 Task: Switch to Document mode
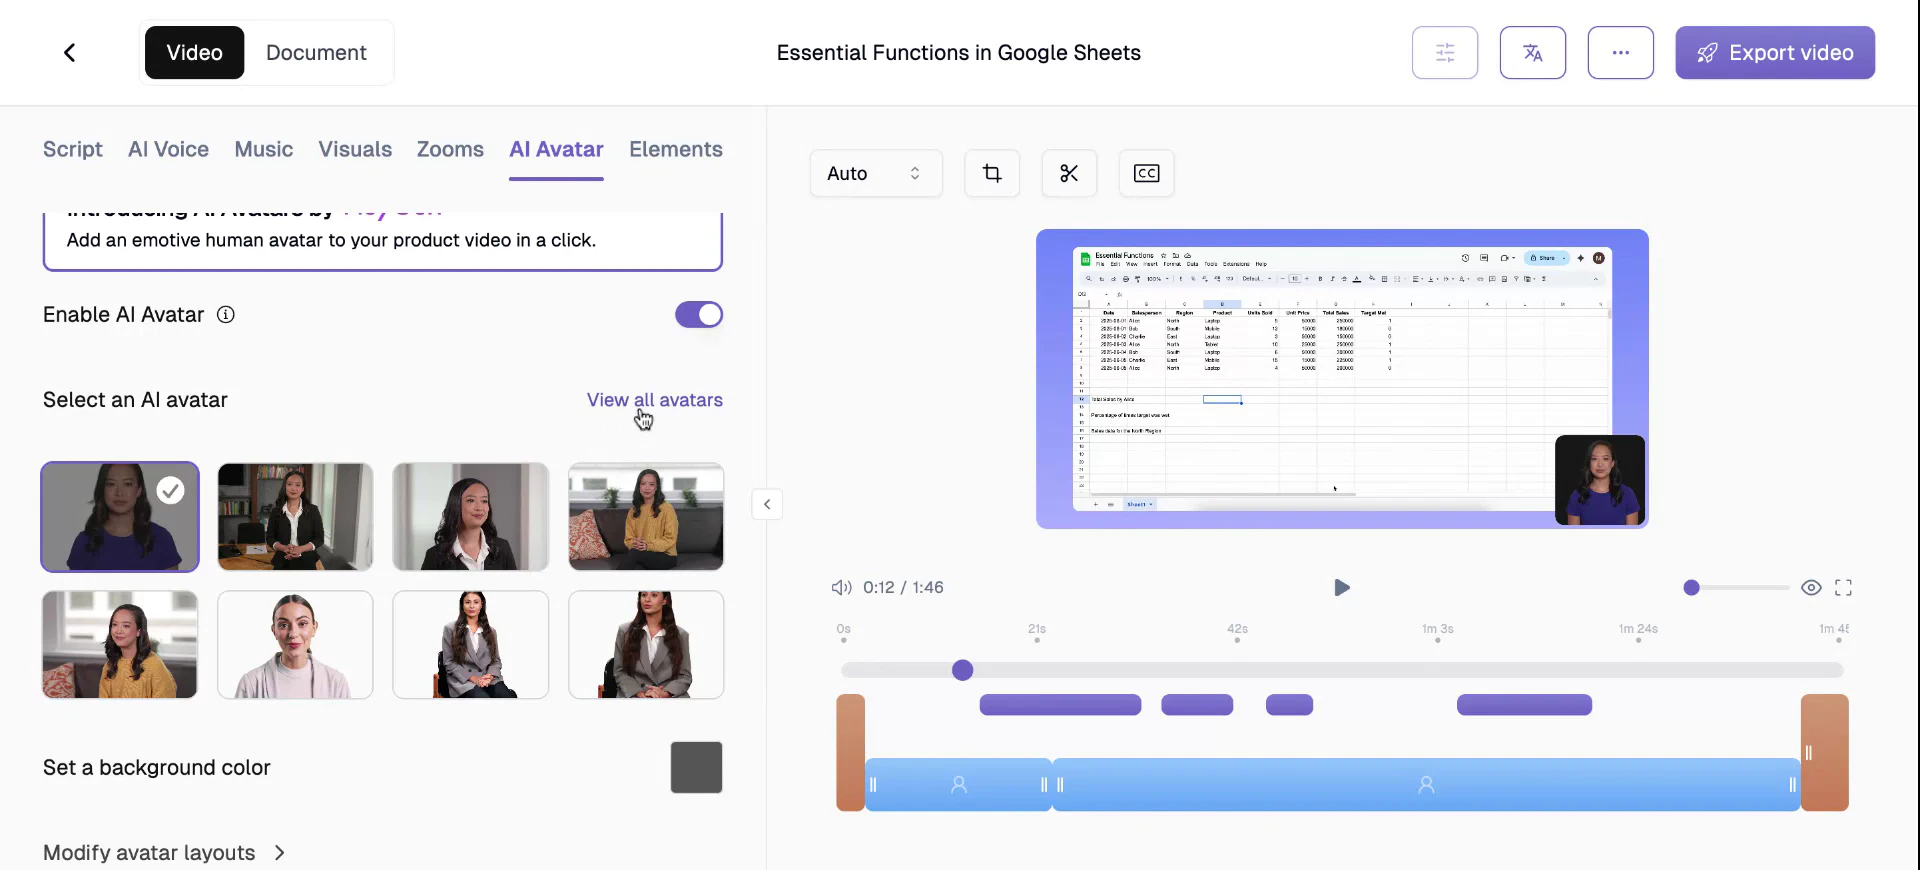pyautogui.click(x=316, y=52)
